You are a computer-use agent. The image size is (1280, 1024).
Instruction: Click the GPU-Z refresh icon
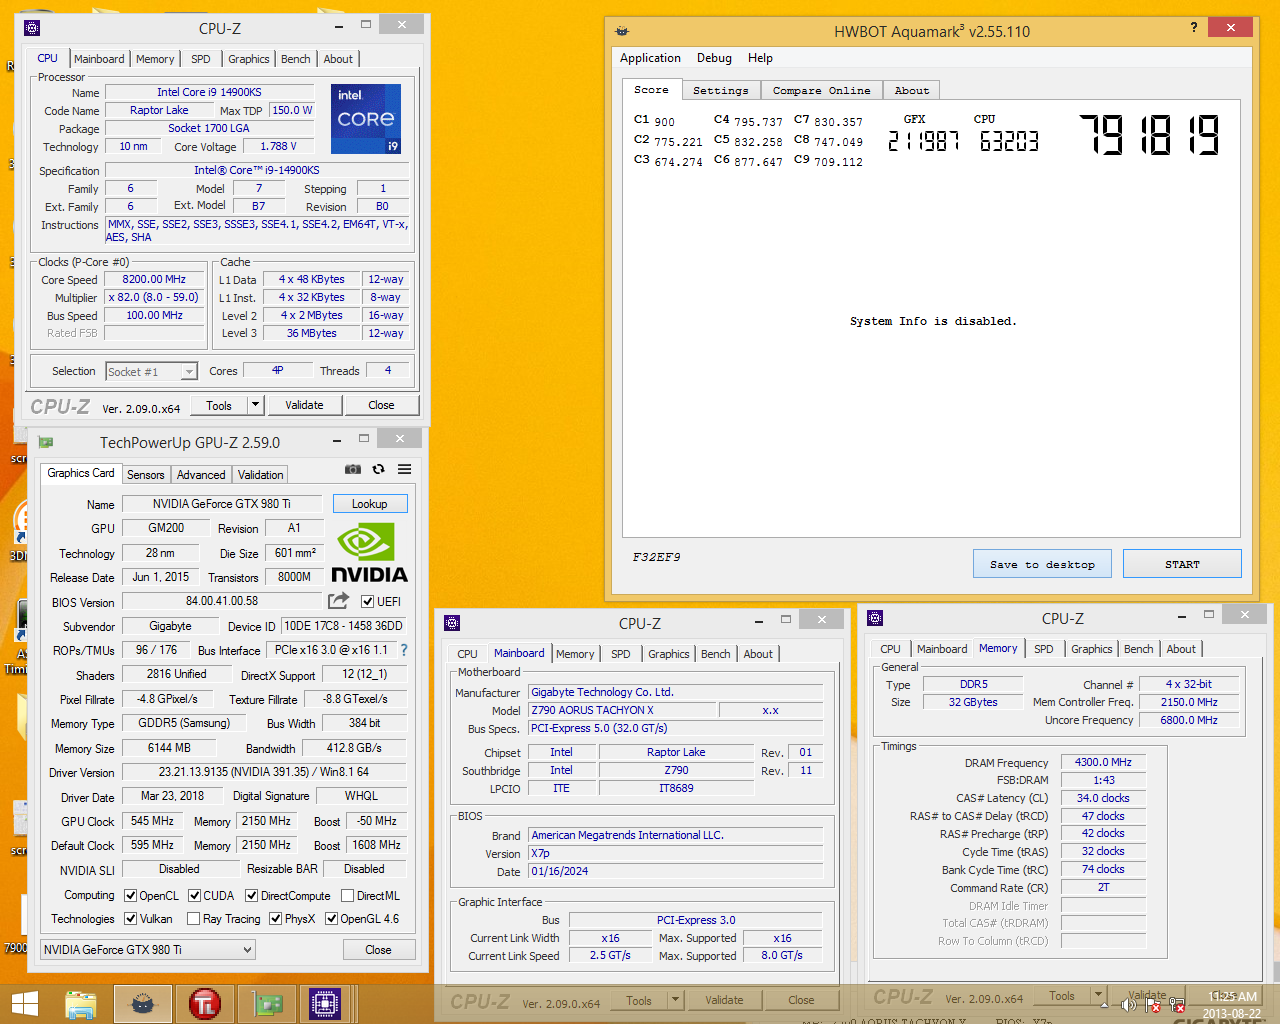(x=378, y=469)
